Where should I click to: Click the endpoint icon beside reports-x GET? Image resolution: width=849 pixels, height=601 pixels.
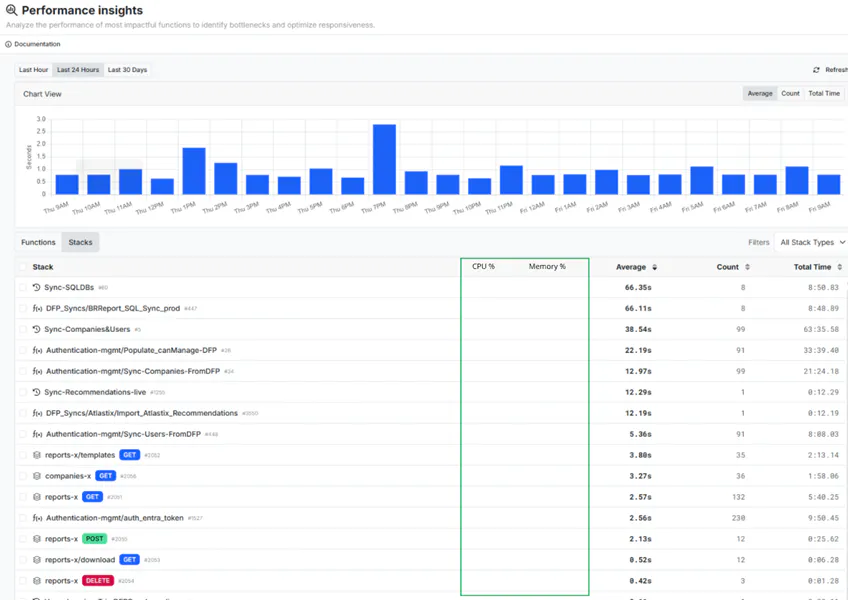37,497
